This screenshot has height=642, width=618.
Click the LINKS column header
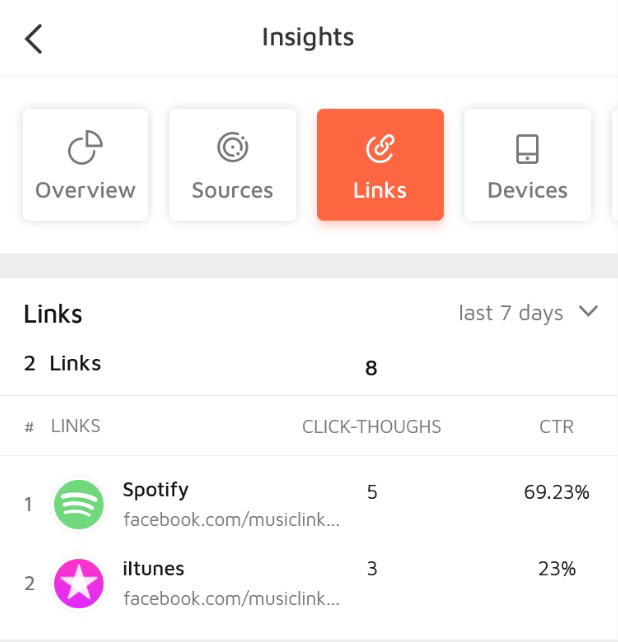[x=76, y=426]
